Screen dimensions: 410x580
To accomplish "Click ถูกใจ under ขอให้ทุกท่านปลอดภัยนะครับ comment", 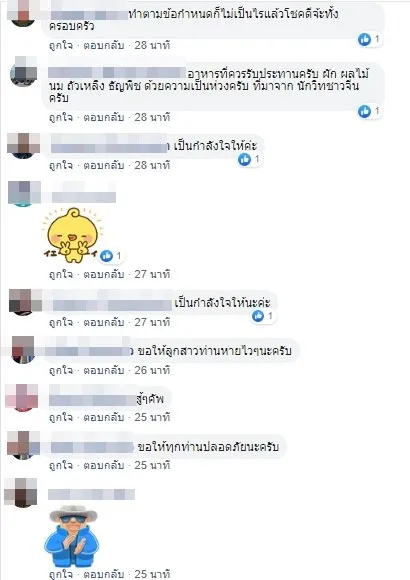I will click(x=61, y=465).
